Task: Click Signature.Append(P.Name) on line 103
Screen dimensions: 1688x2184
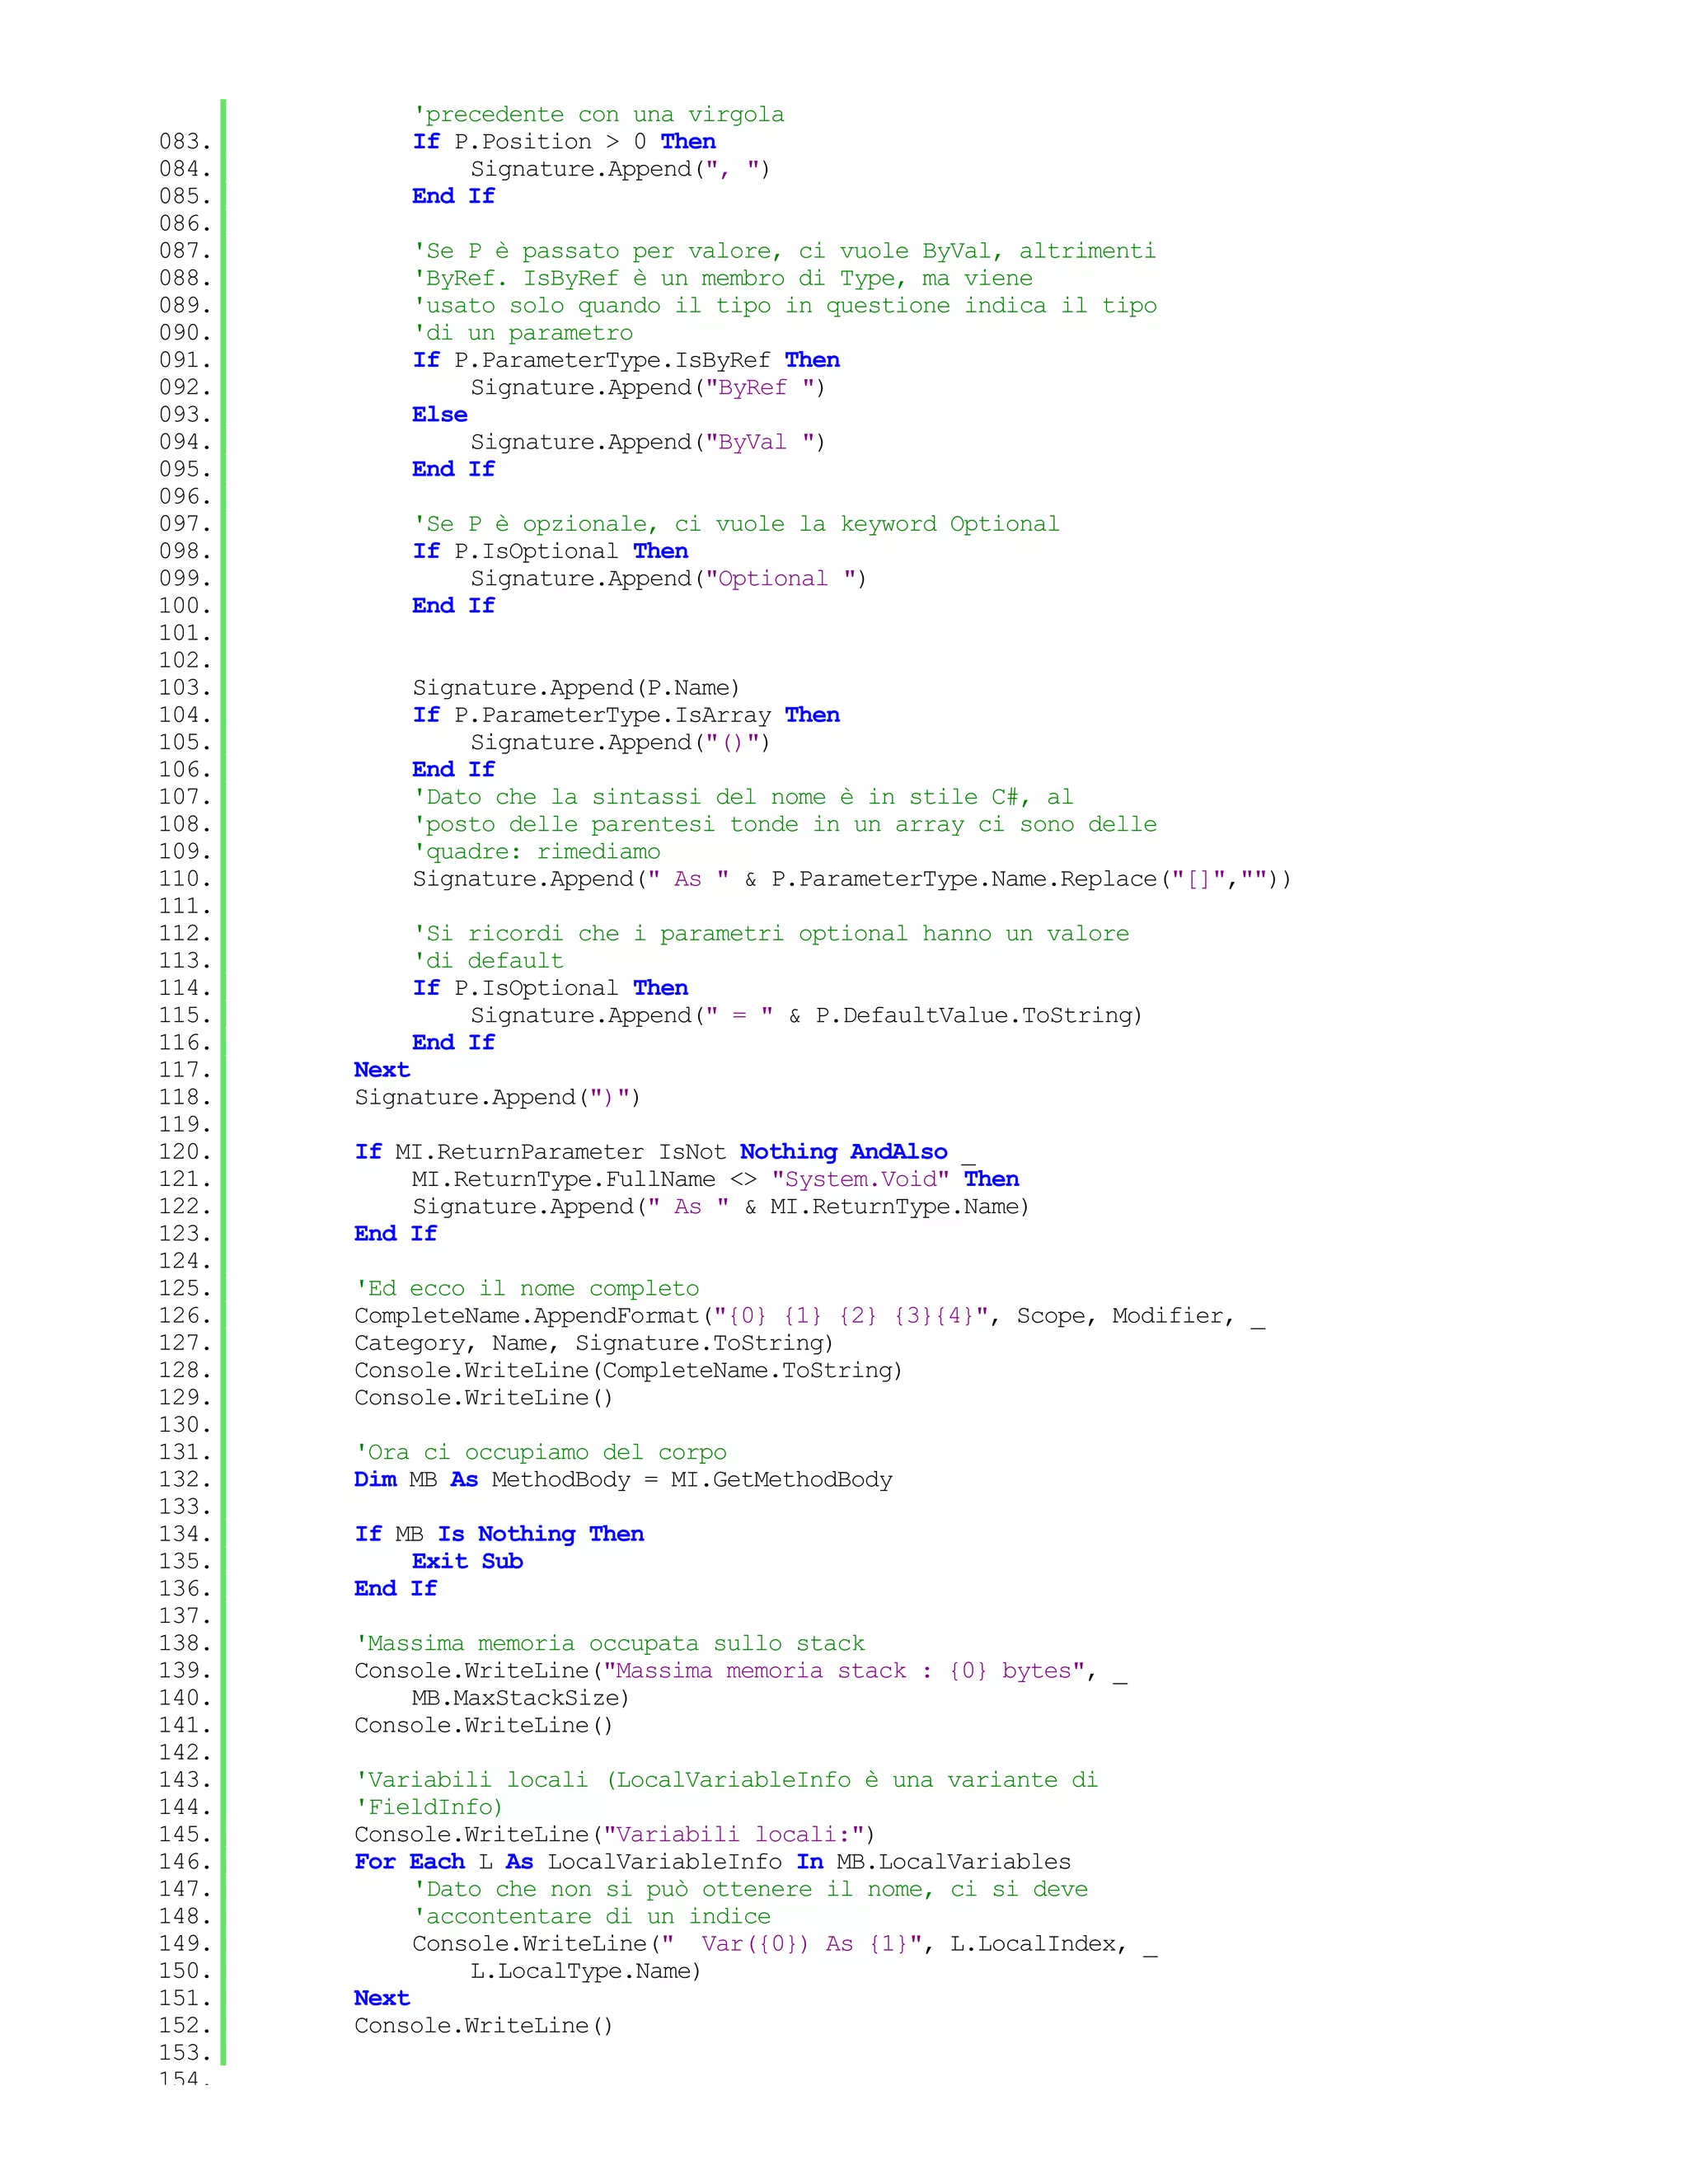Action: point(576,687)
